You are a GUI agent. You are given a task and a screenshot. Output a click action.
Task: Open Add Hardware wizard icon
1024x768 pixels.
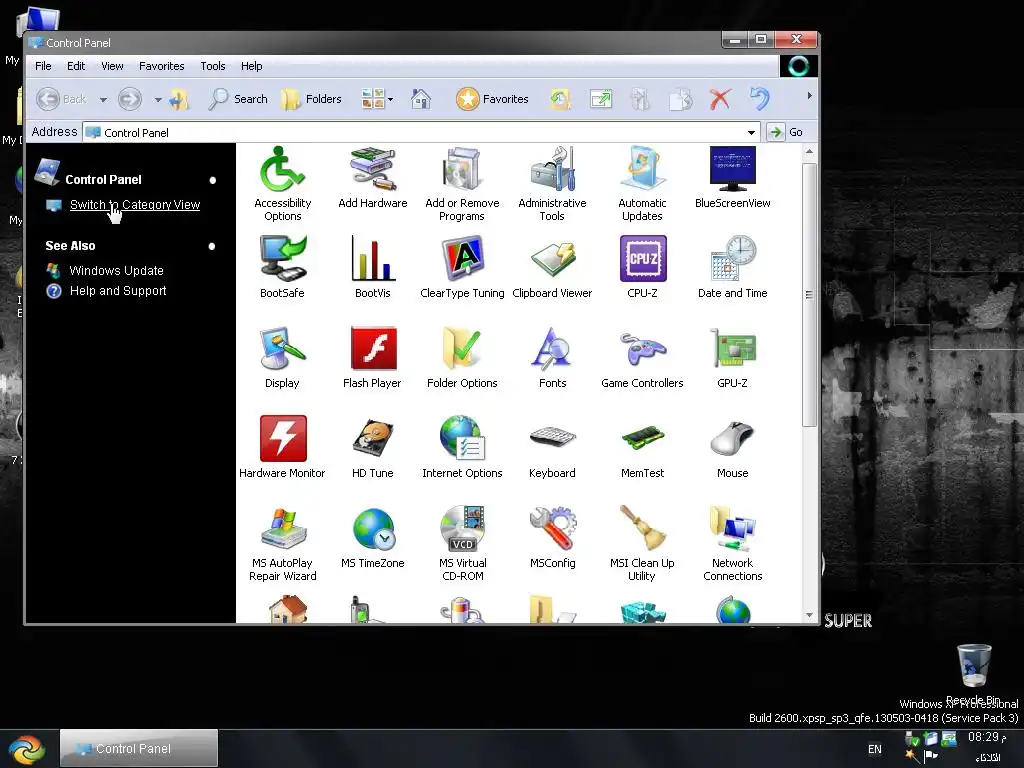pos(372,178)
